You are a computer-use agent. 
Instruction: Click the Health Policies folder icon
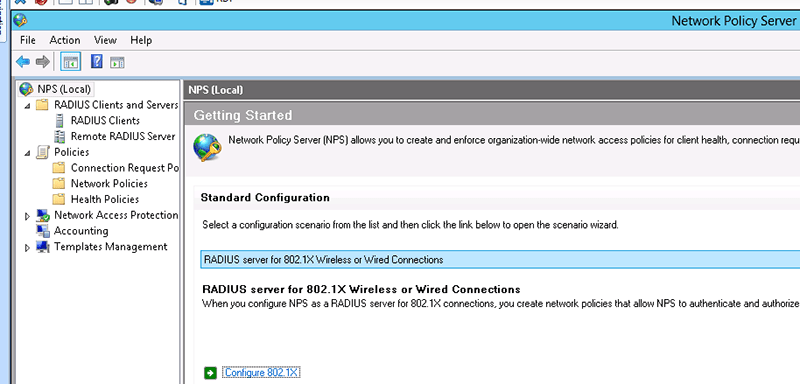click(x=59, y=199)
